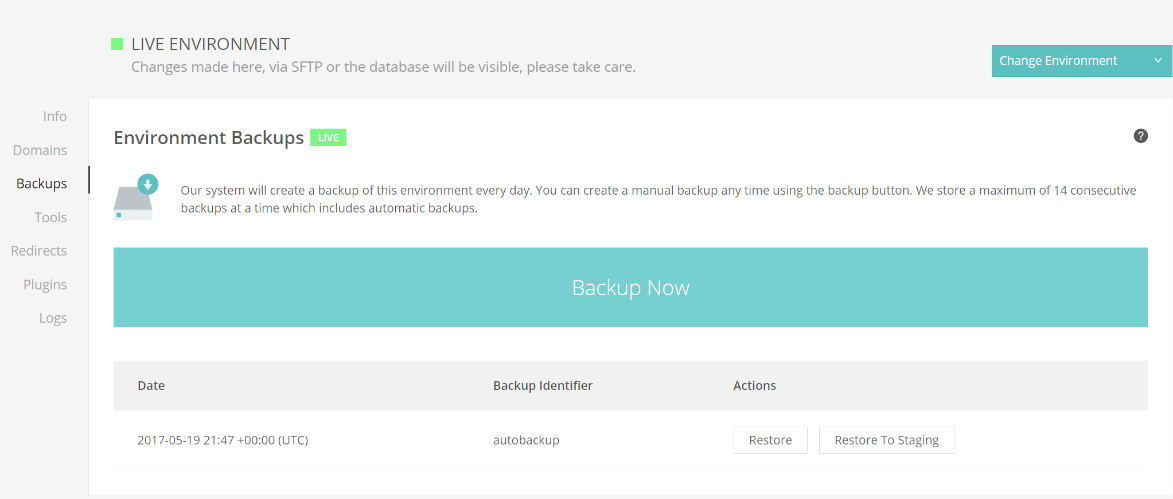Open the Info sidebar section
Screen dimensions: 1173x499
(55, 117)
